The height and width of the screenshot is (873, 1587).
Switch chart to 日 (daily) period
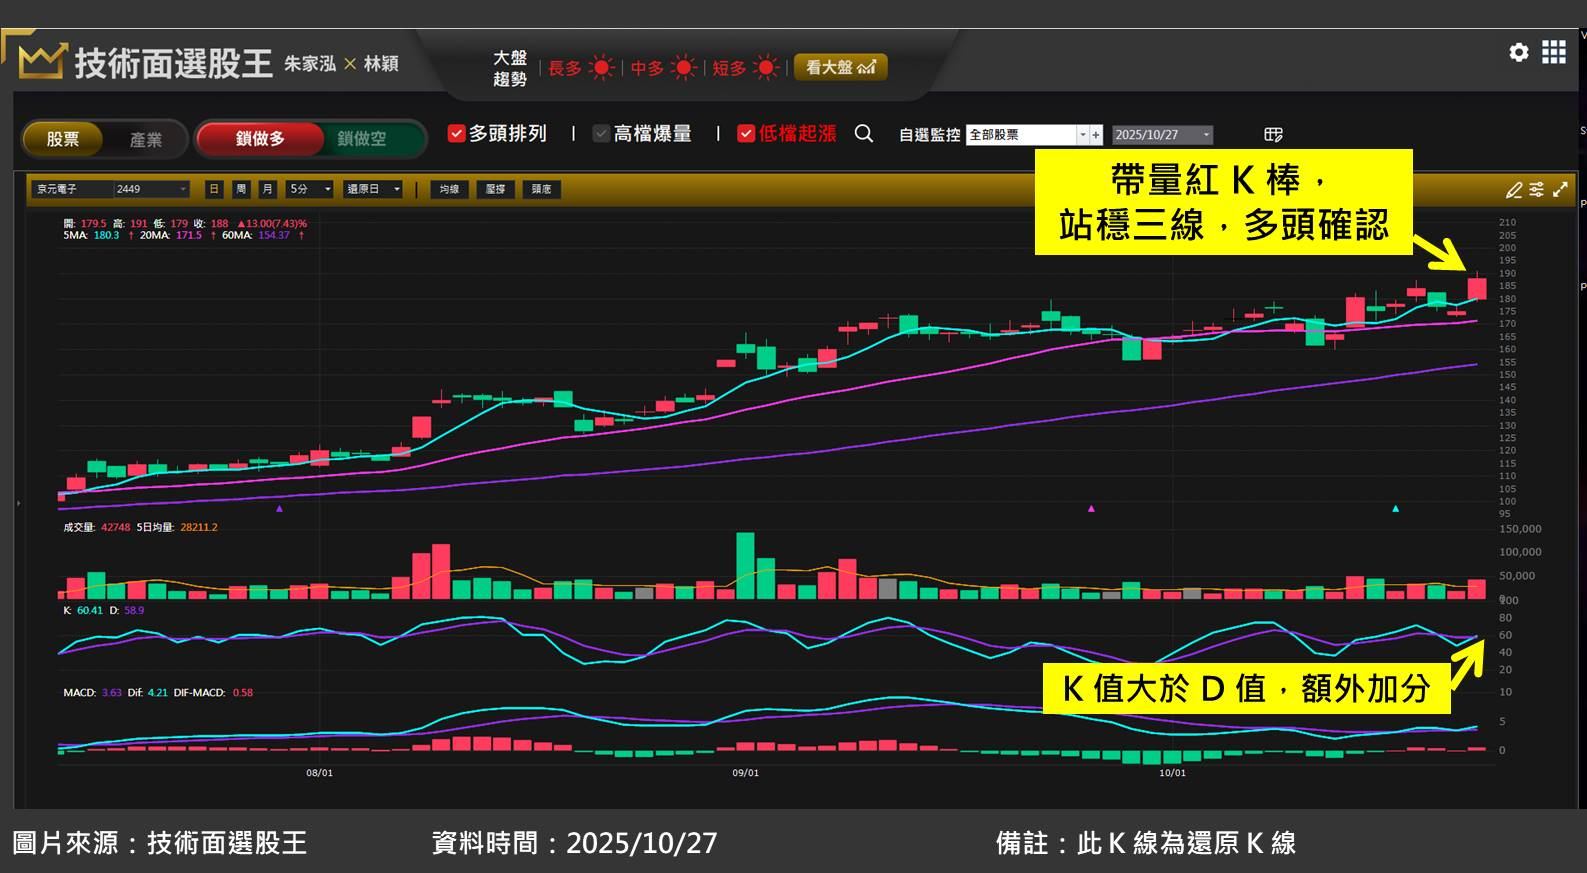(x=214, y=189)
